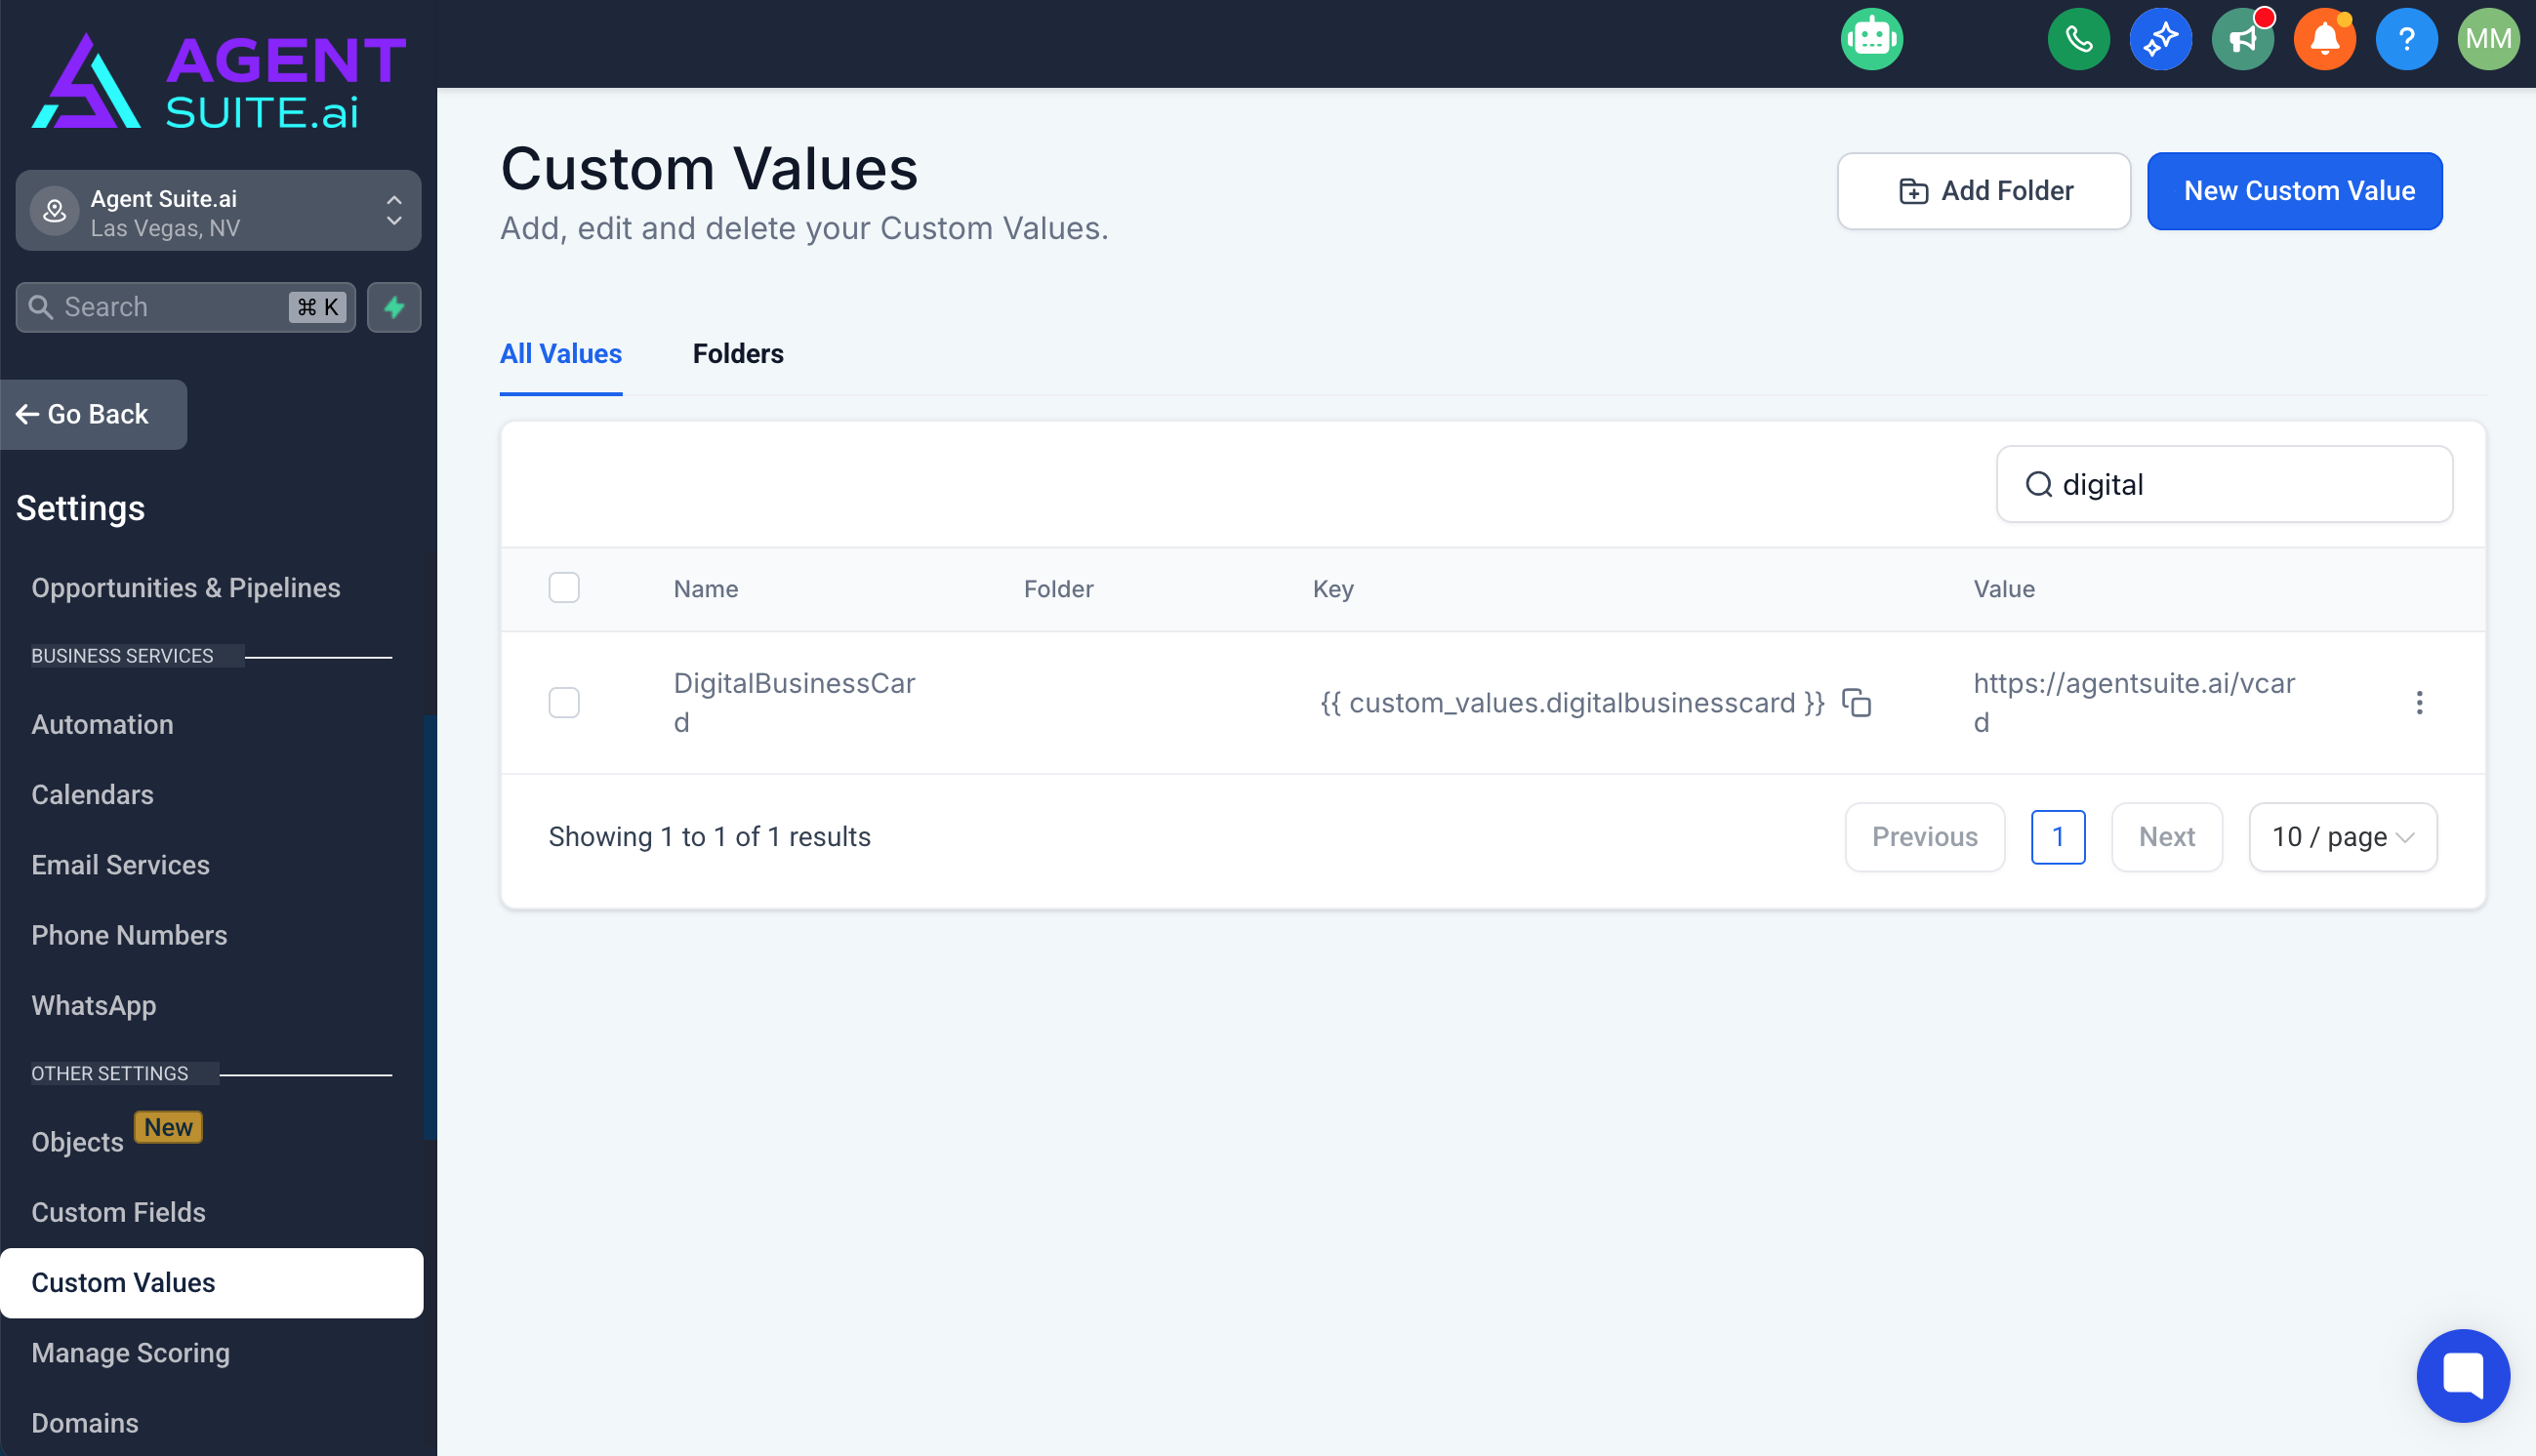Open the orange notifications bell

[x=2324, y=40]
